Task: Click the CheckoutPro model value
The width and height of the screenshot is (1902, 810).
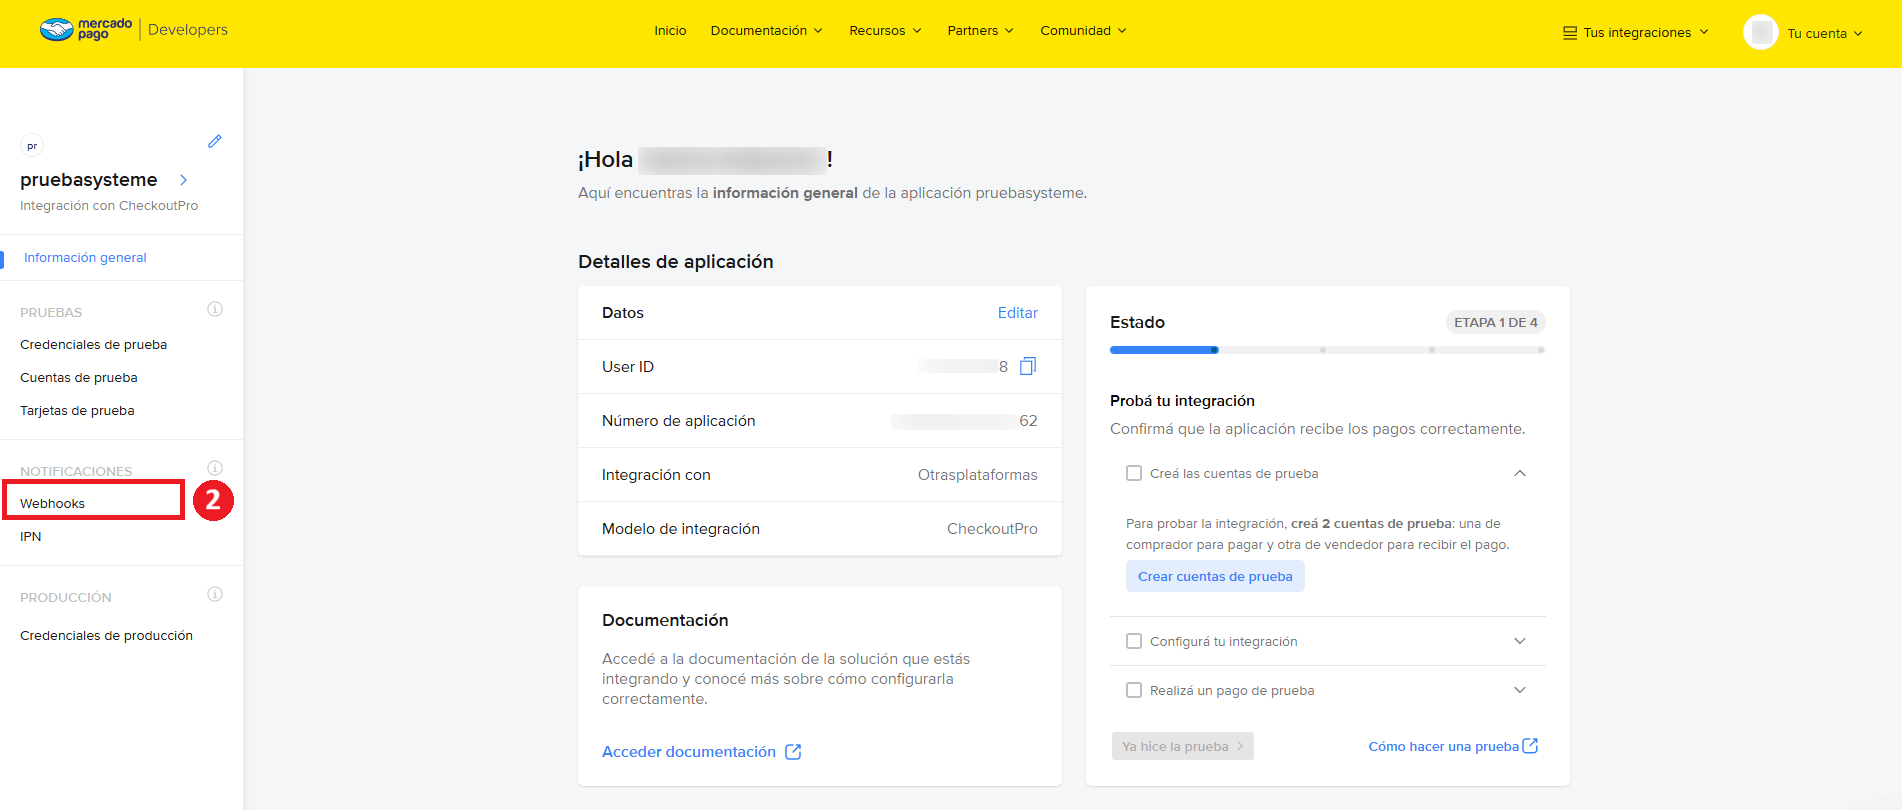Action: (992, 529)
